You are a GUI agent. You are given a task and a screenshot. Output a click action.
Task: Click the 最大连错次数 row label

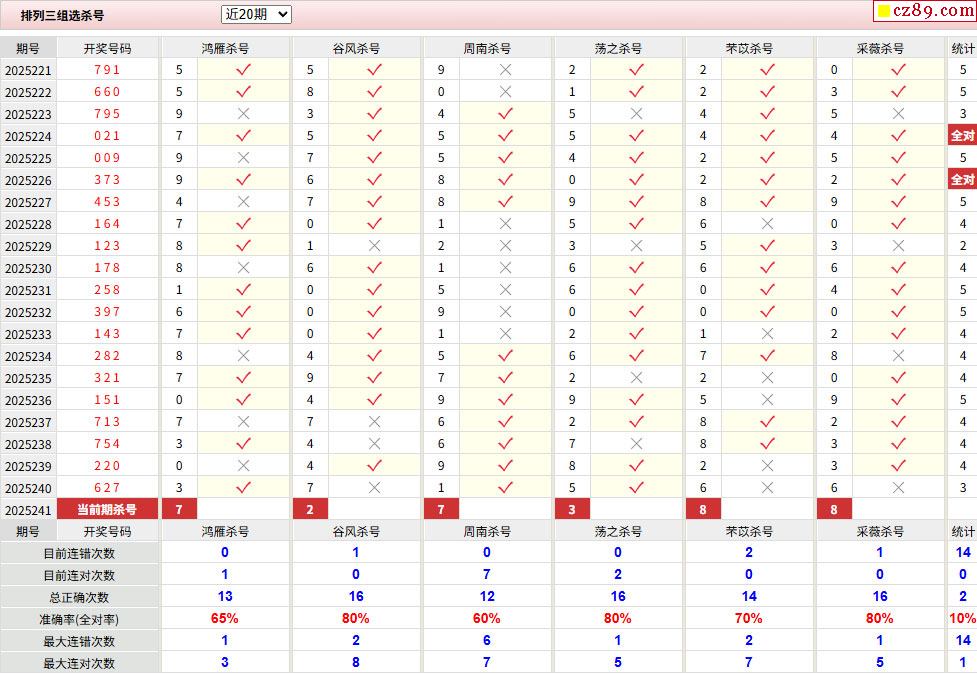pos(79,641)
